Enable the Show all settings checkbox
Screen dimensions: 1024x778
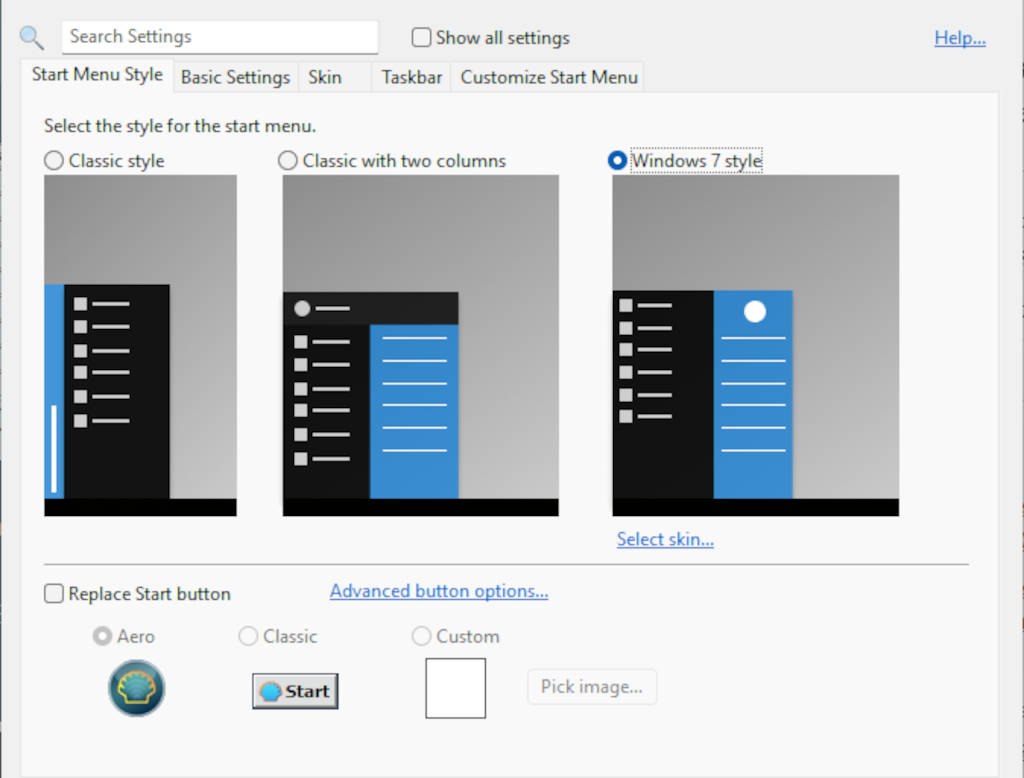[x=422, y=38]
